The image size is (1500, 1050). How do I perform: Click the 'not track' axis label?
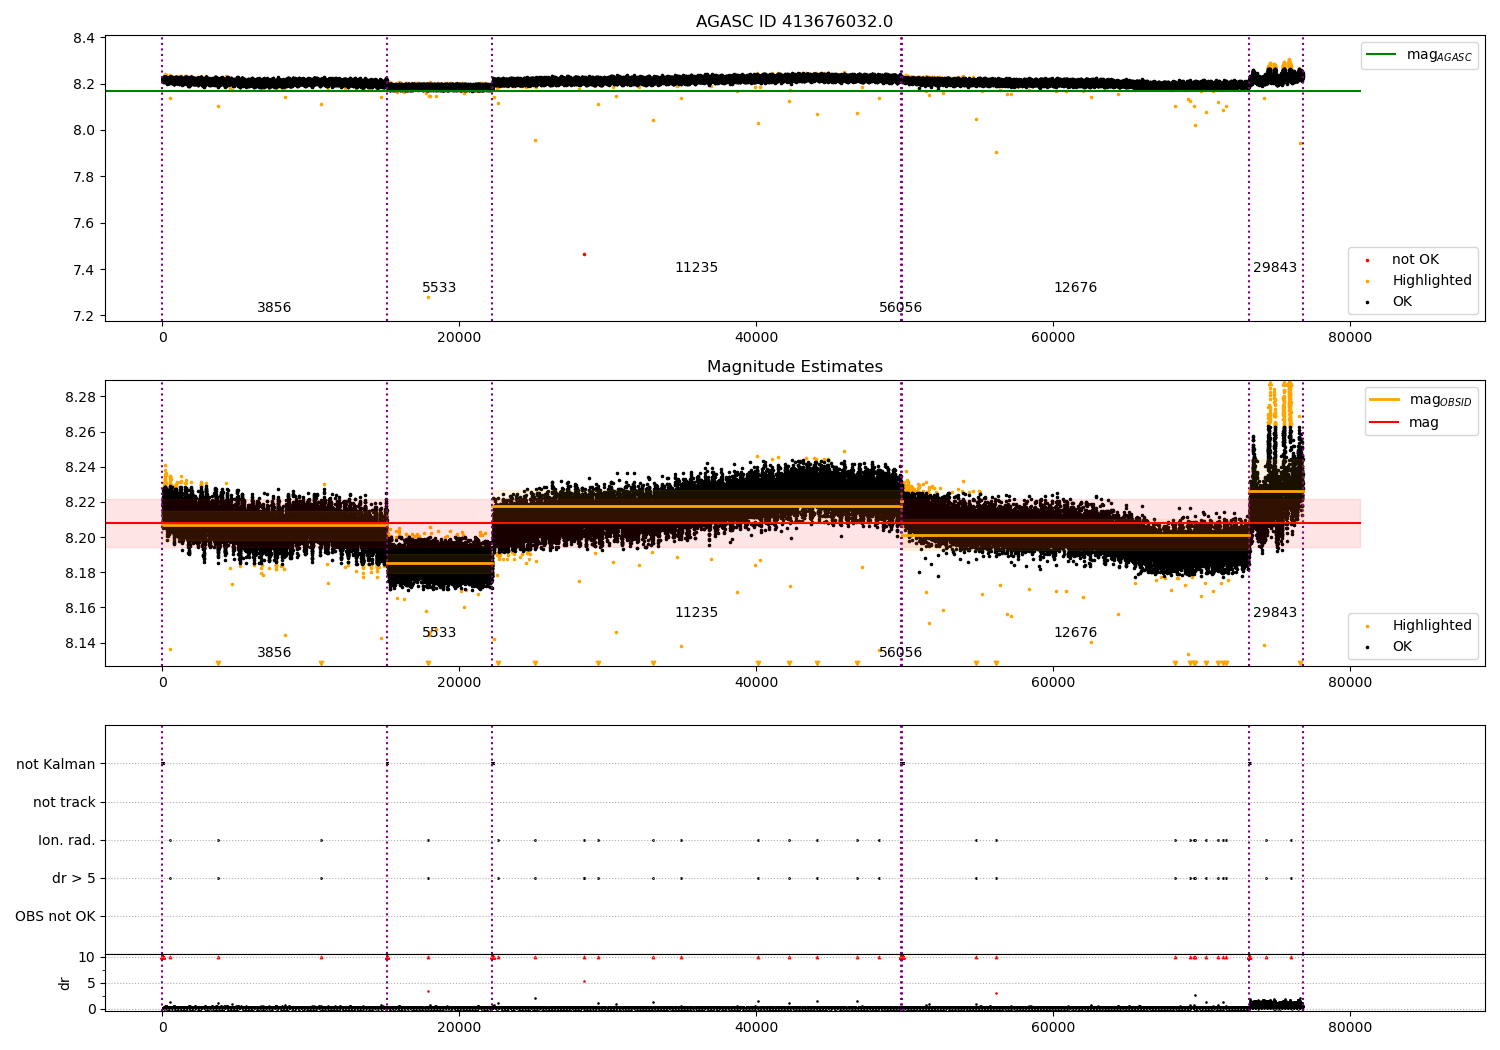[x=64, y=802]
